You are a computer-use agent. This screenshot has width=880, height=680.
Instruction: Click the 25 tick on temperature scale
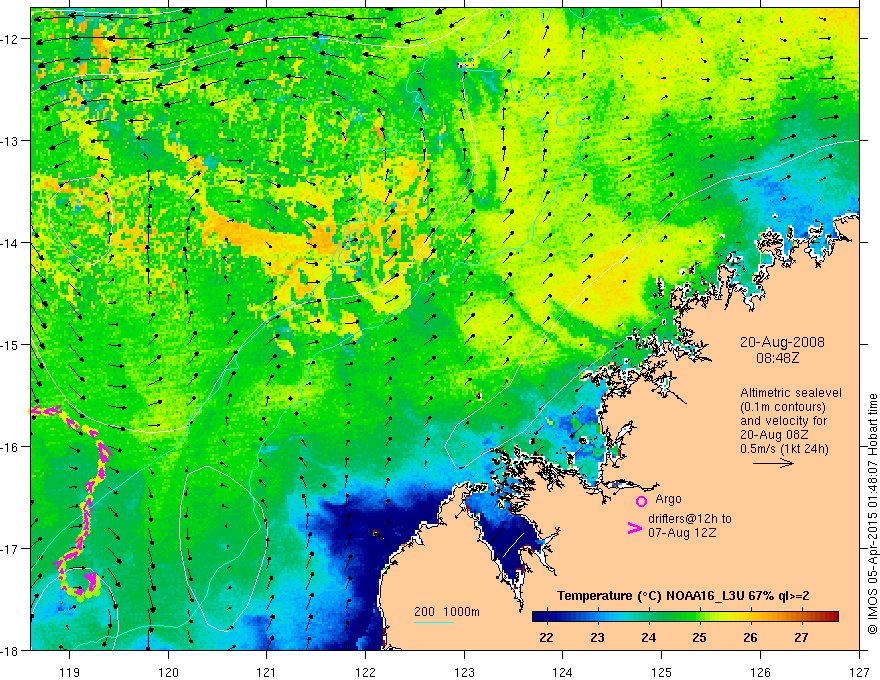click(x=699, y=638)
